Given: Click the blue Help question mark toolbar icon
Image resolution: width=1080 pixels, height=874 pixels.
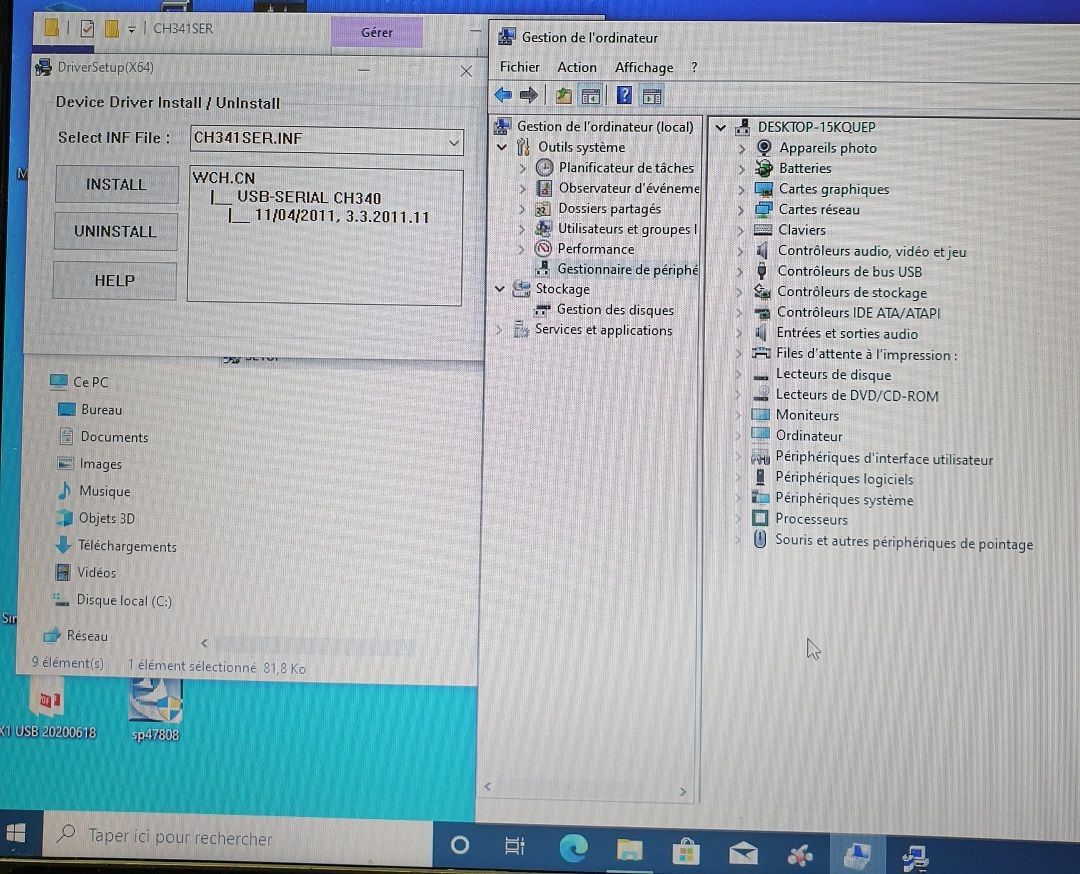Looking at the screenshot, I should click(x=624, y=95).
